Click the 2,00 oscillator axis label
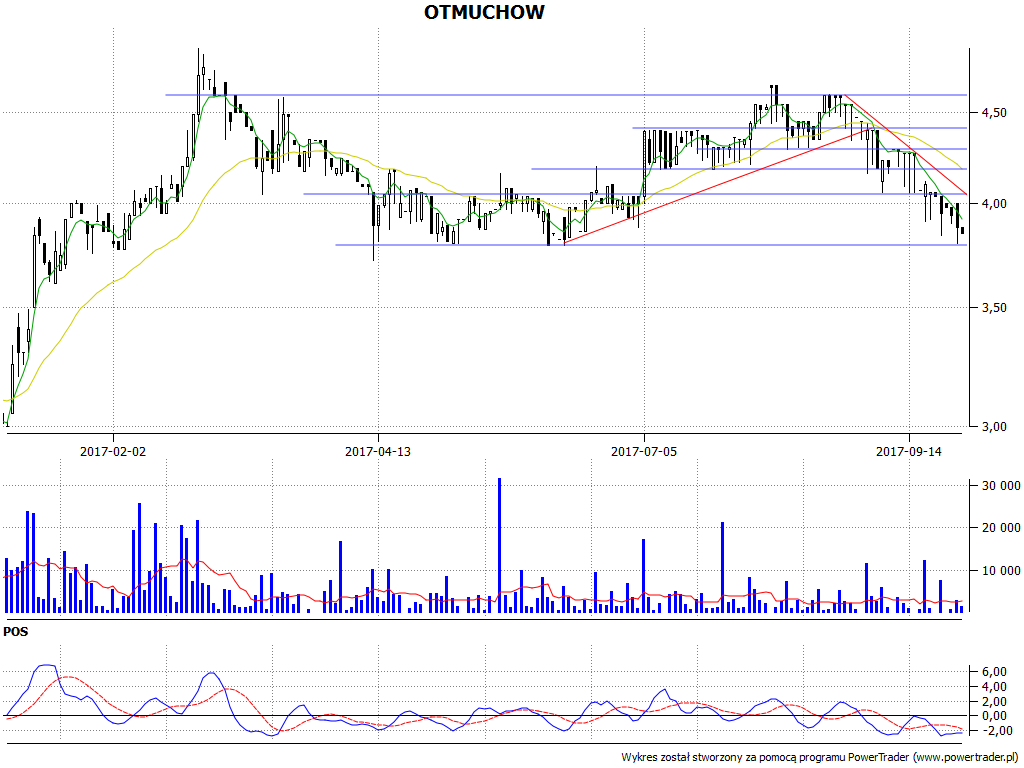Viewport: 1024px width, 768px height. (x=994, y=701)
